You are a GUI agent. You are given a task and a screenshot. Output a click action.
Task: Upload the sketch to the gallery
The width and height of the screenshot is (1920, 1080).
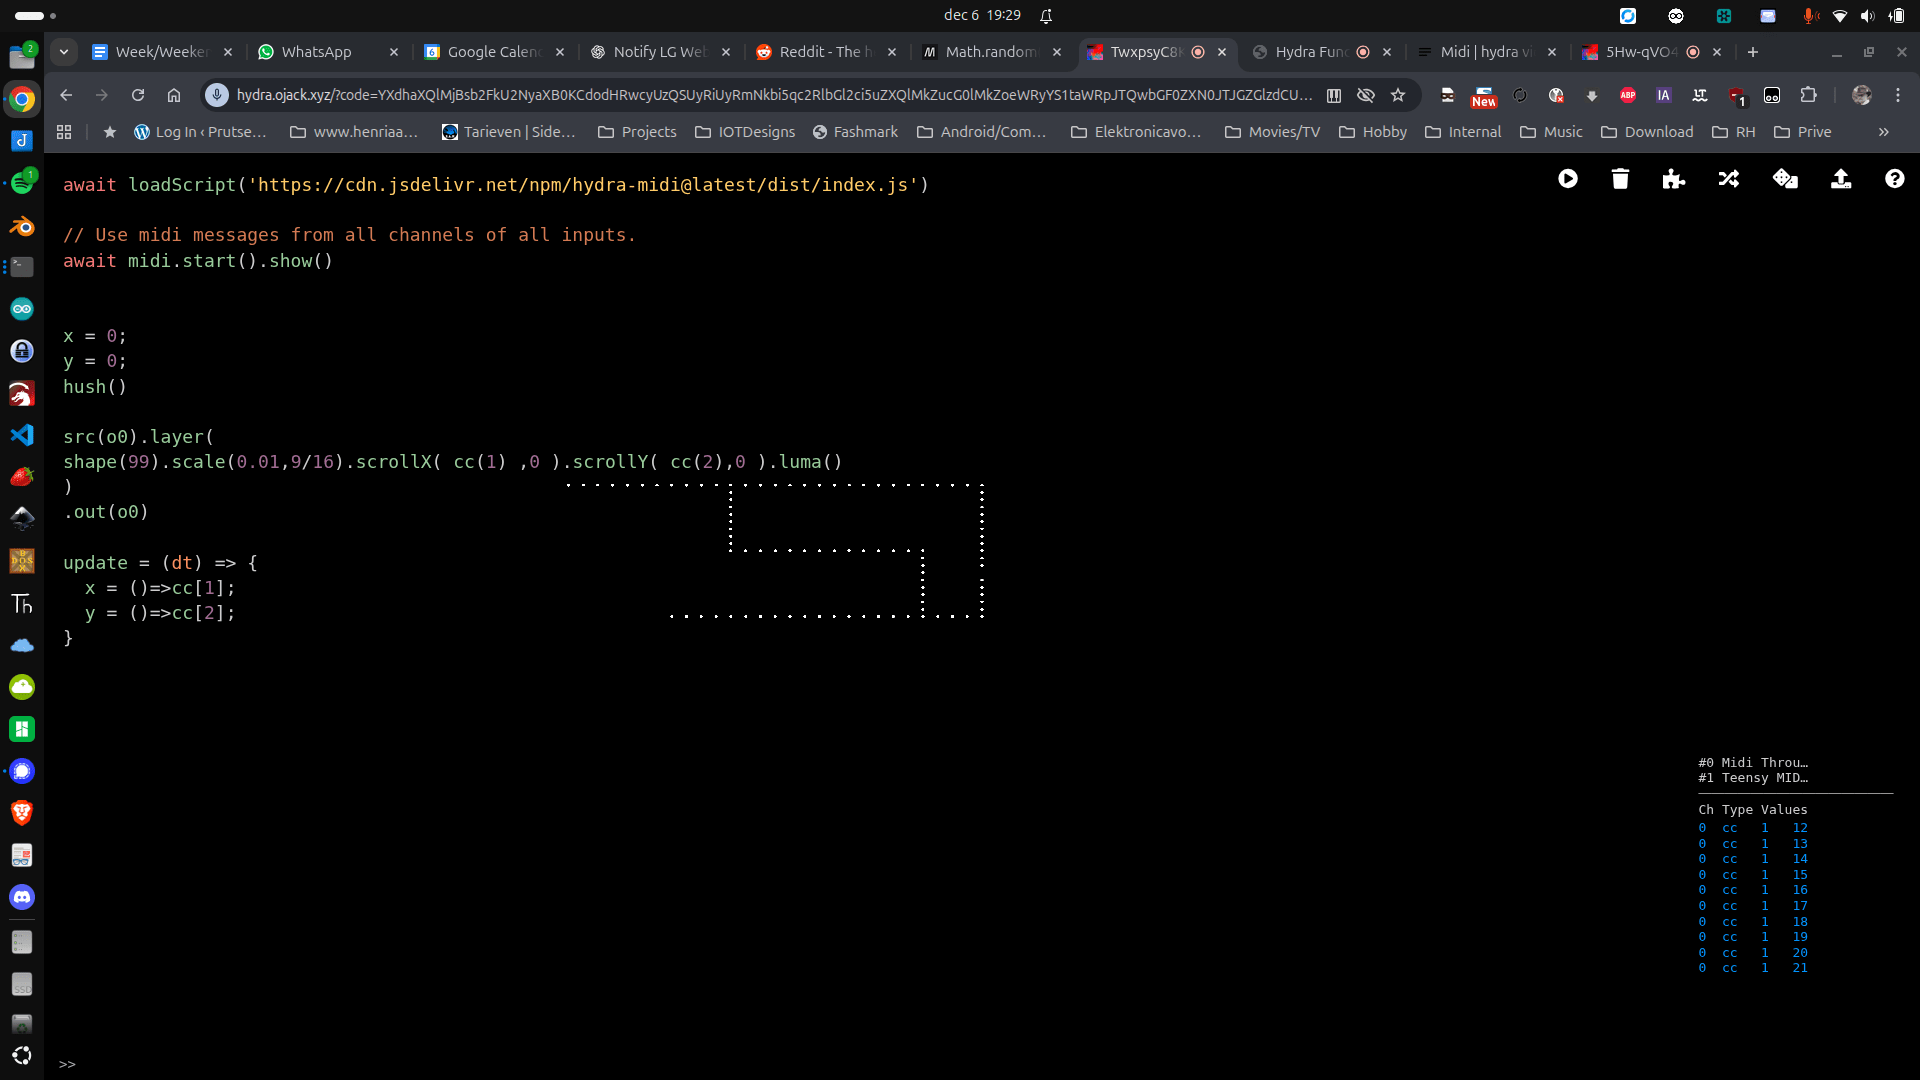1840,179
